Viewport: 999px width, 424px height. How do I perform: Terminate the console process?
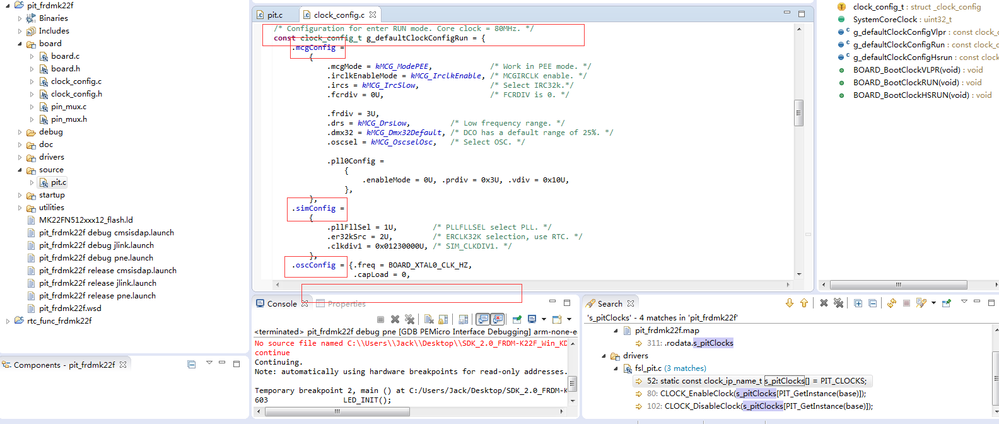(x=380, y=319)
